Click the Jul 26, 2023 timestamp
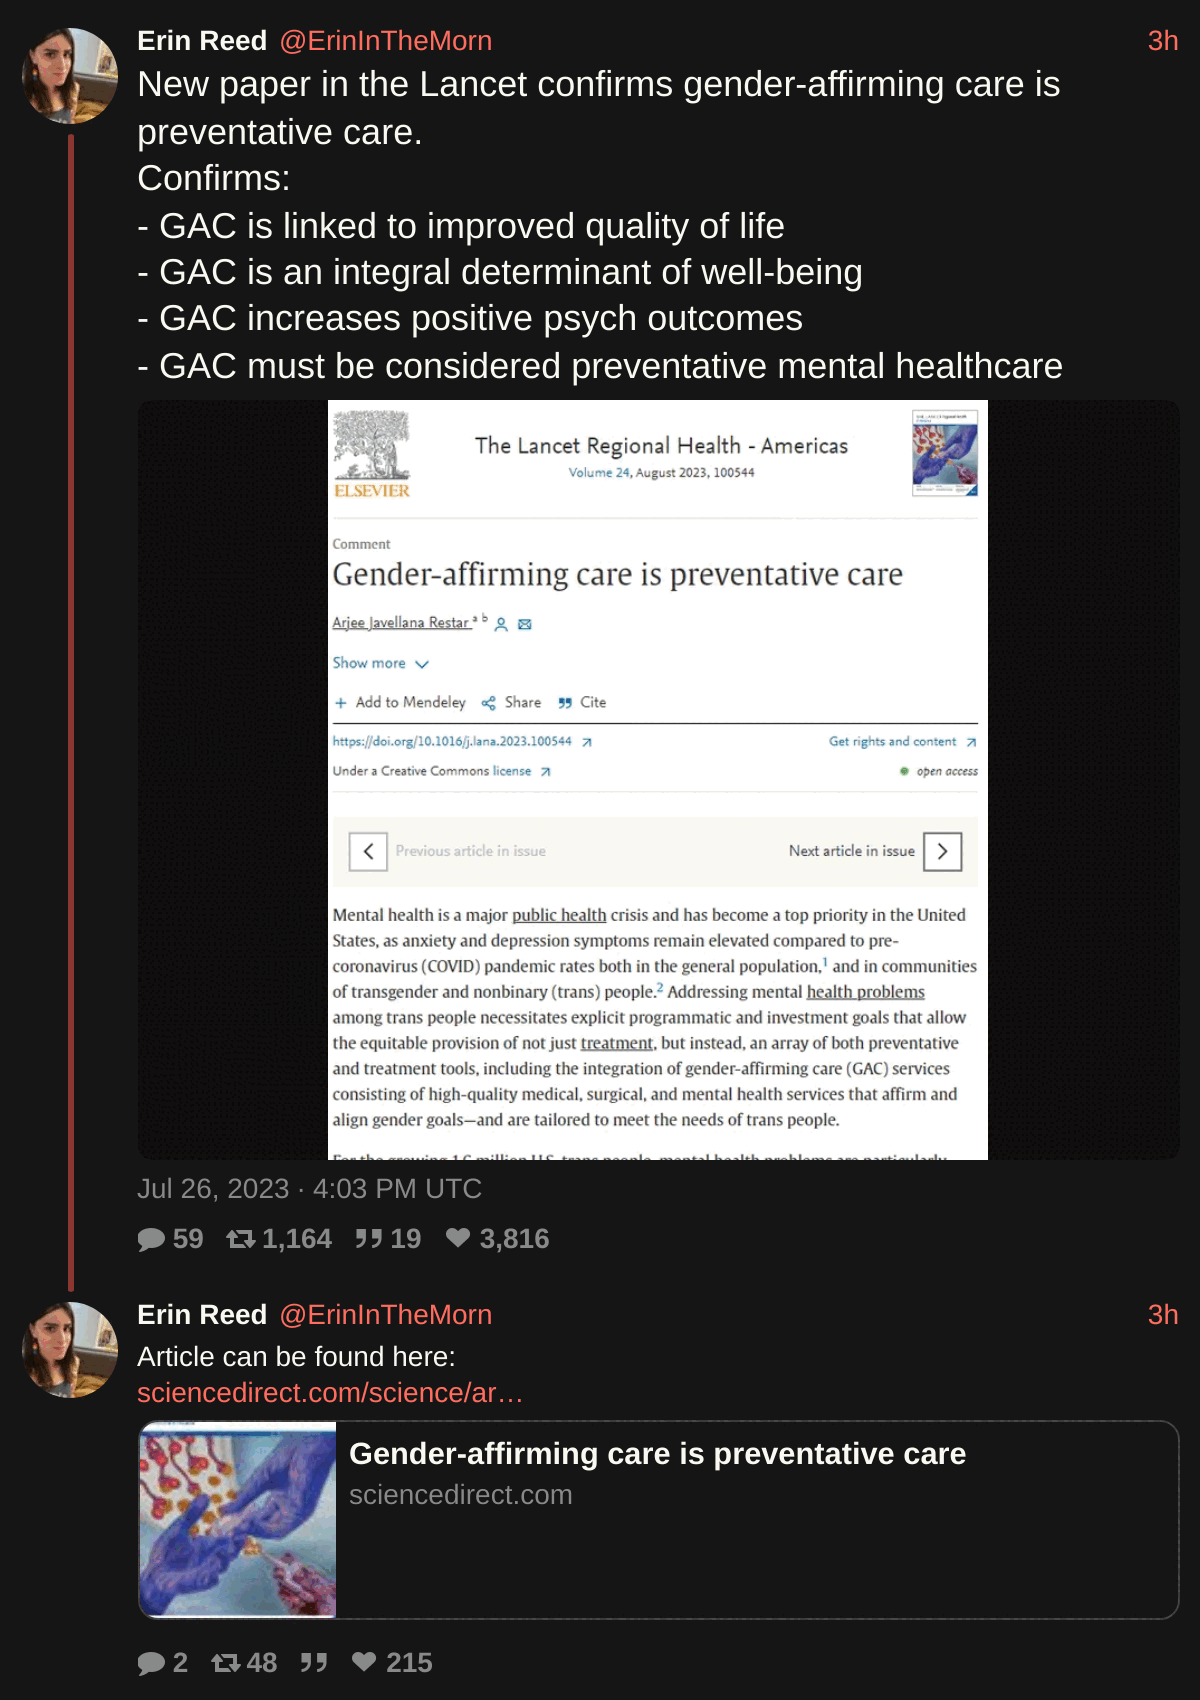 309,1189
